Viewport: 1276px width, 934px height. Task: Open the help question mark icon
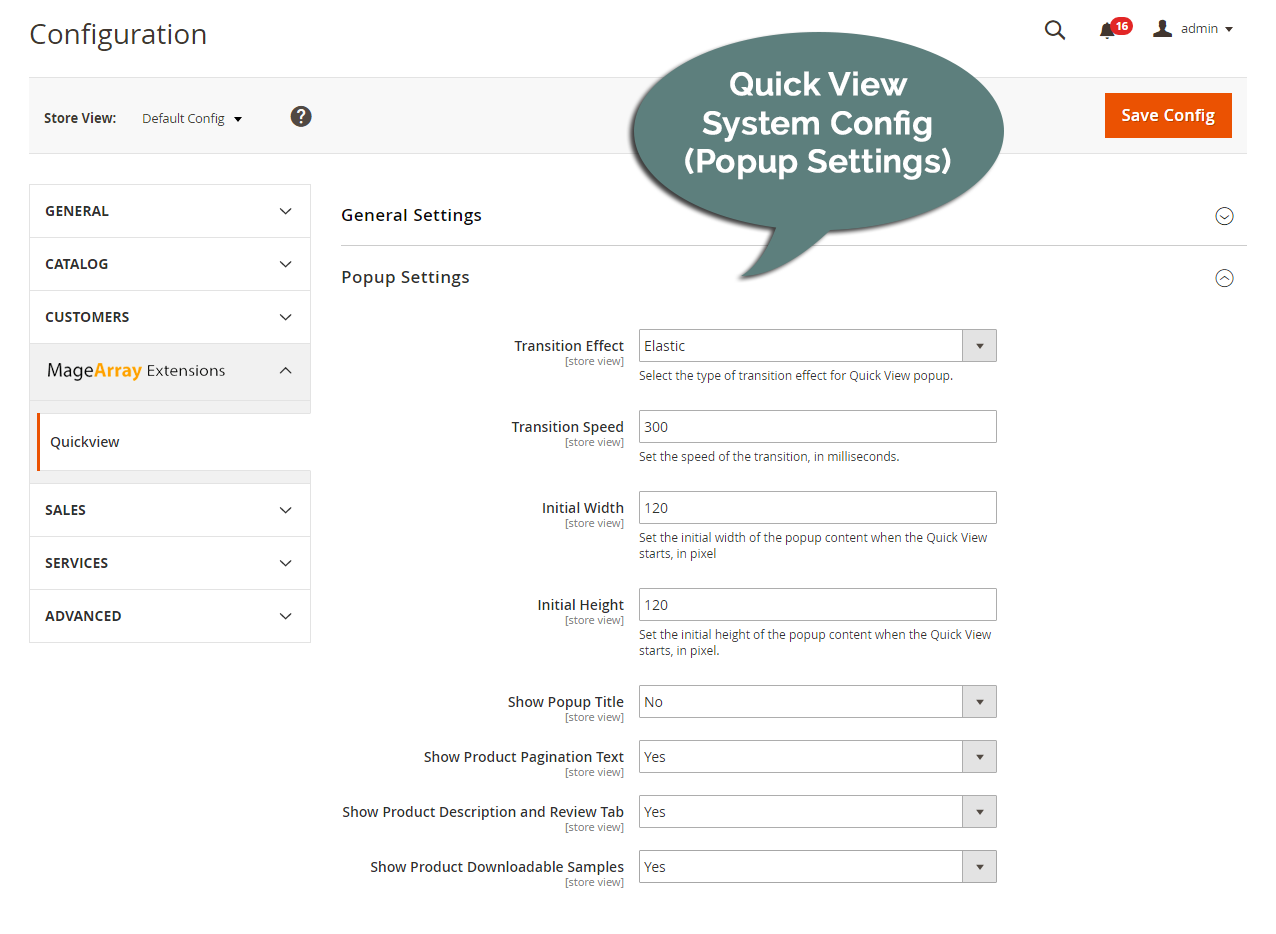pos(301,116)
